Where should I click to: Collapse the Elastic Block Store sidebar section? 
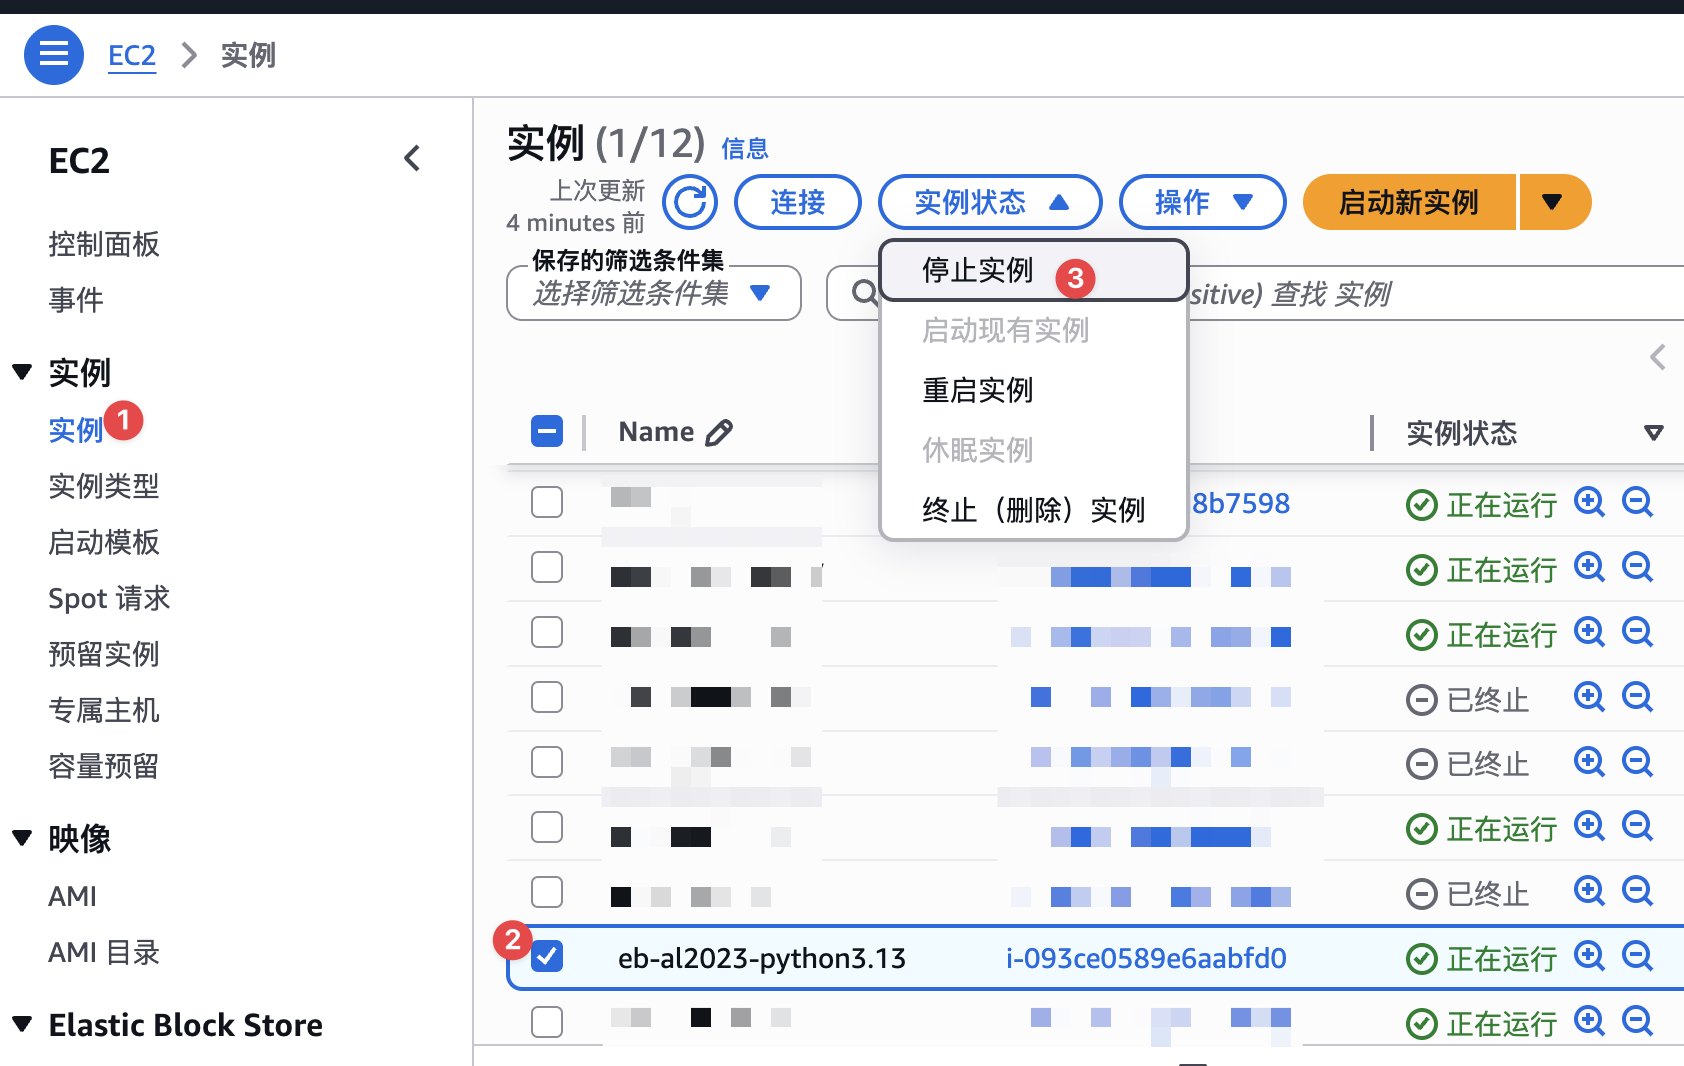click(22, 1024)
